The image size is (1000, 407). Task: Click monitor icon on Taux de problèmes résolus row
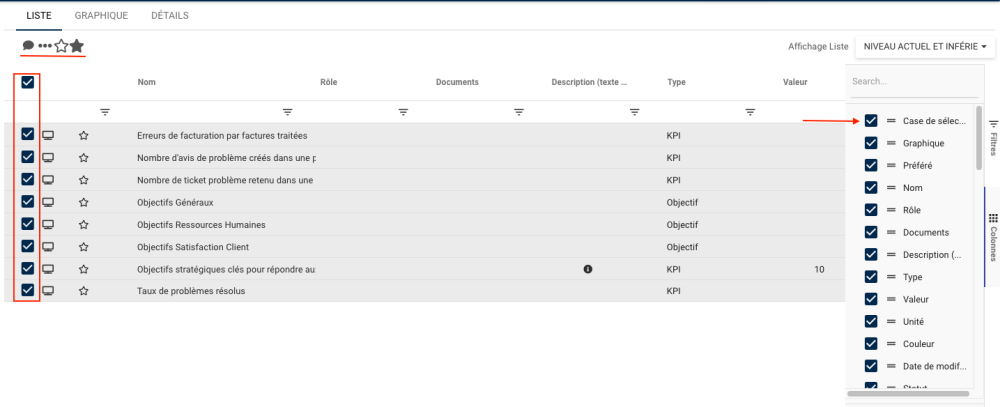pyautogui.click(x=48, y=291)
